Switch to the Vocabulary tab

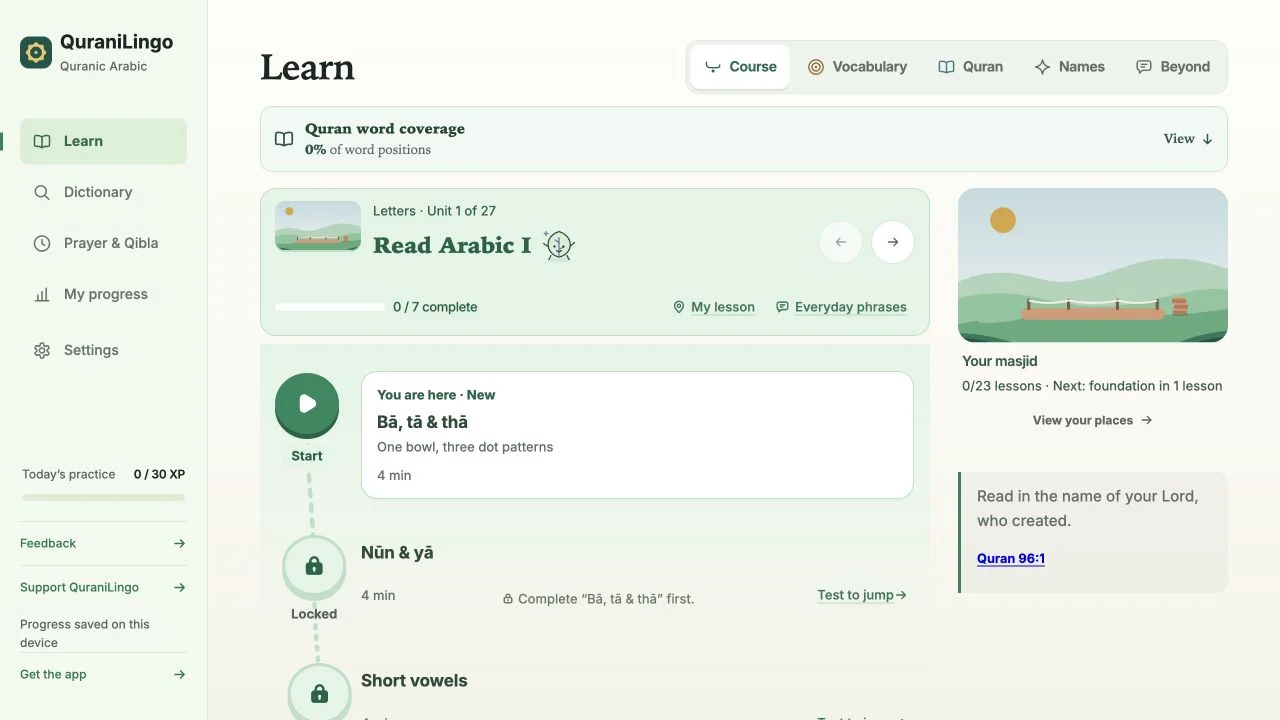[x=857, y=67]
